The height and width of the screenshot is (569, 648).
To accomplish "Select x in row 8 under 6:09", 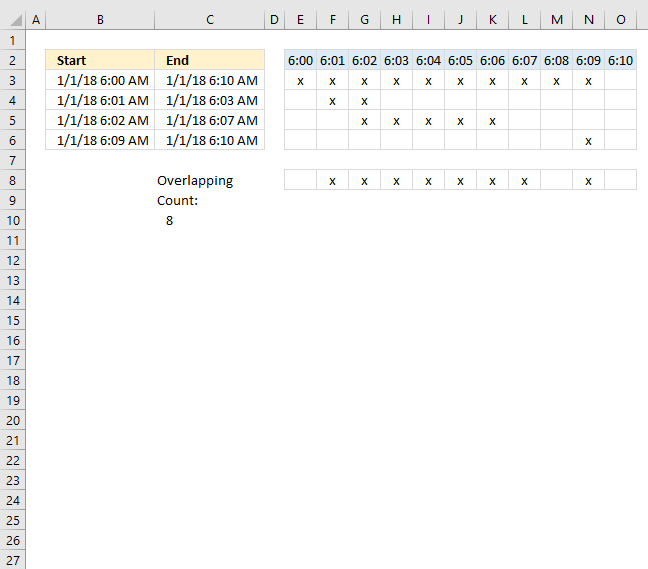I will (x=588, y=180).
